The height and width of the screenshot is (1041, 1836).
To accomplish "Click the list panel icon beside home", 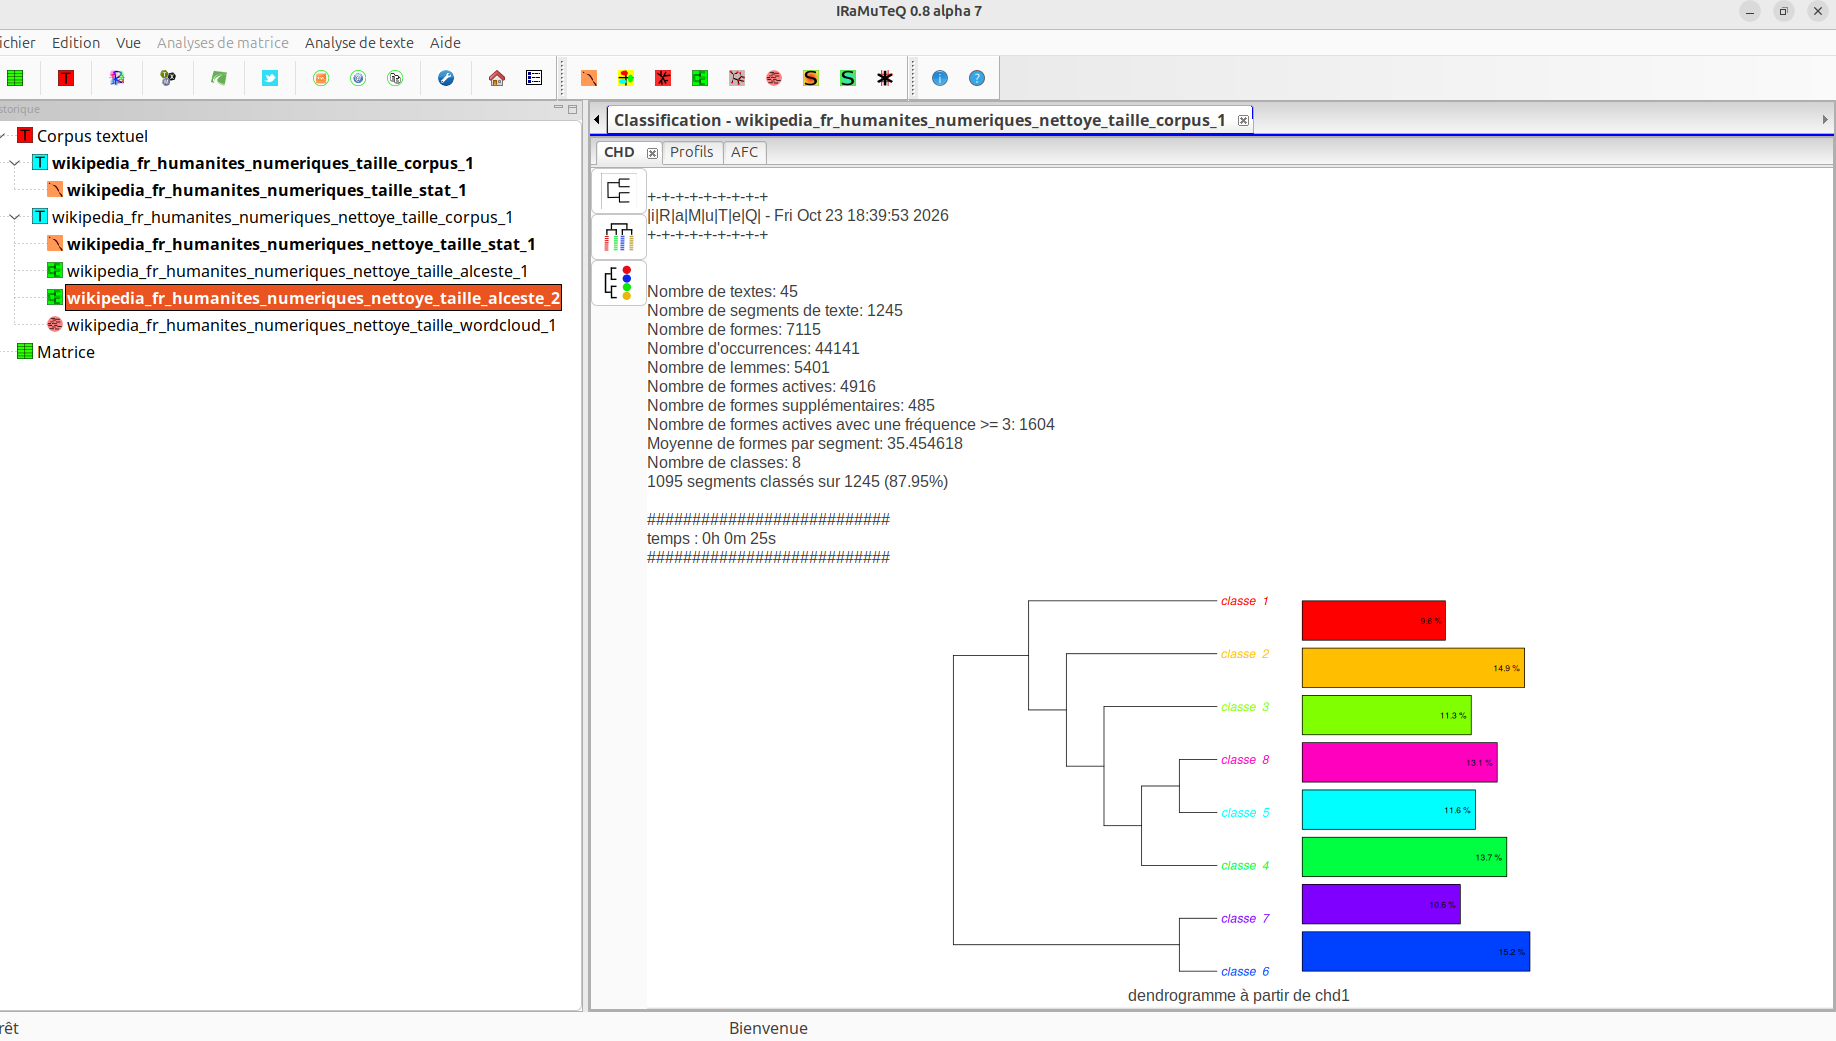I will pyautogui.click(x=534, y=78).
